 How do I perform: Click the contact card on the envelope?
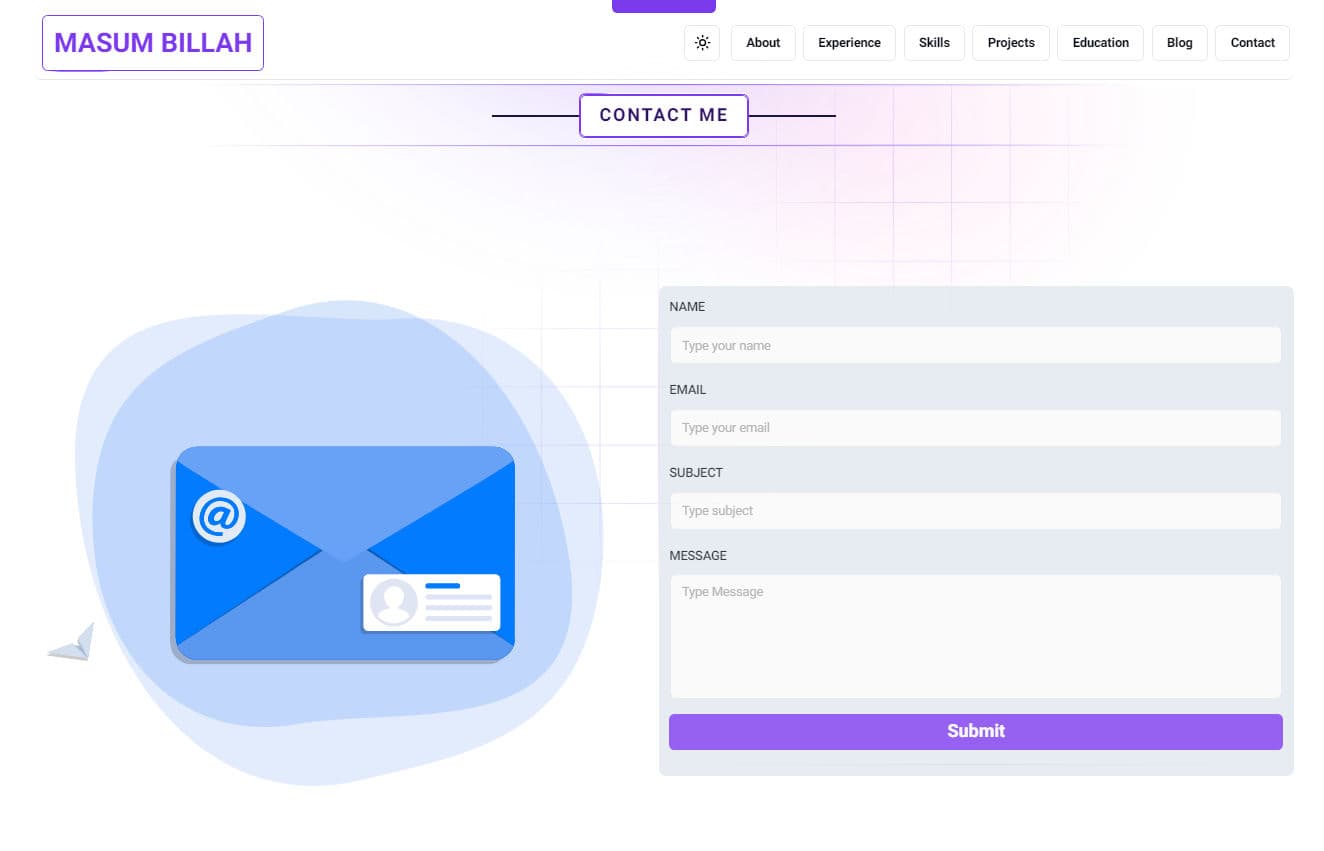click(431, 602)
